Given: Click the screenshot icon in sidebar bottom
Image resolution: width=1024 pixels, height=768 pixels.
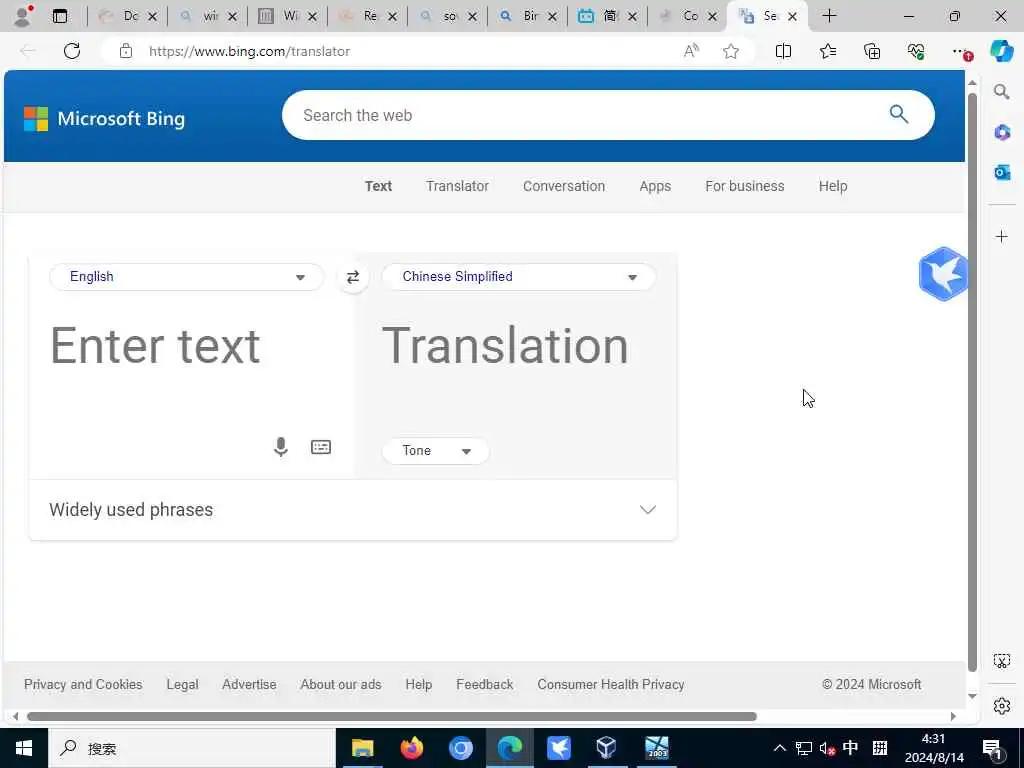Looking at the screenshot, I should pos(1002,661).
